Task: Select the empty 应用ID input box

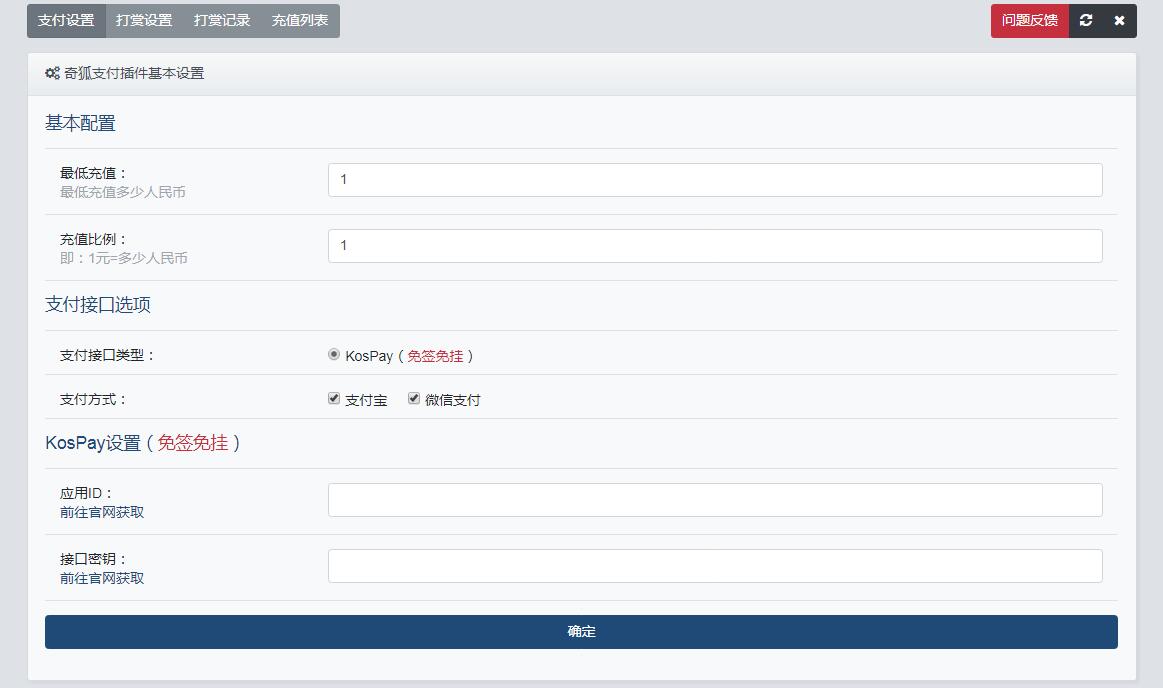Action: click(x=715, y=499)
